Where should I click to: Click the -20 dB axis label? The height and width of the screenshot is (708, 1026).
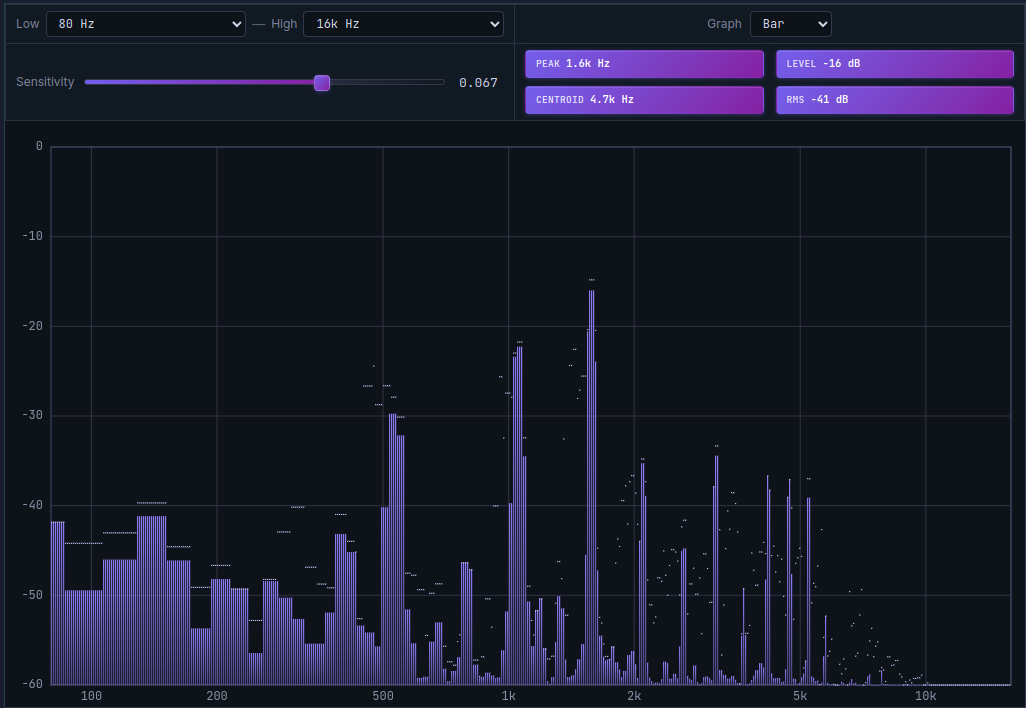(x=32, y=326)
